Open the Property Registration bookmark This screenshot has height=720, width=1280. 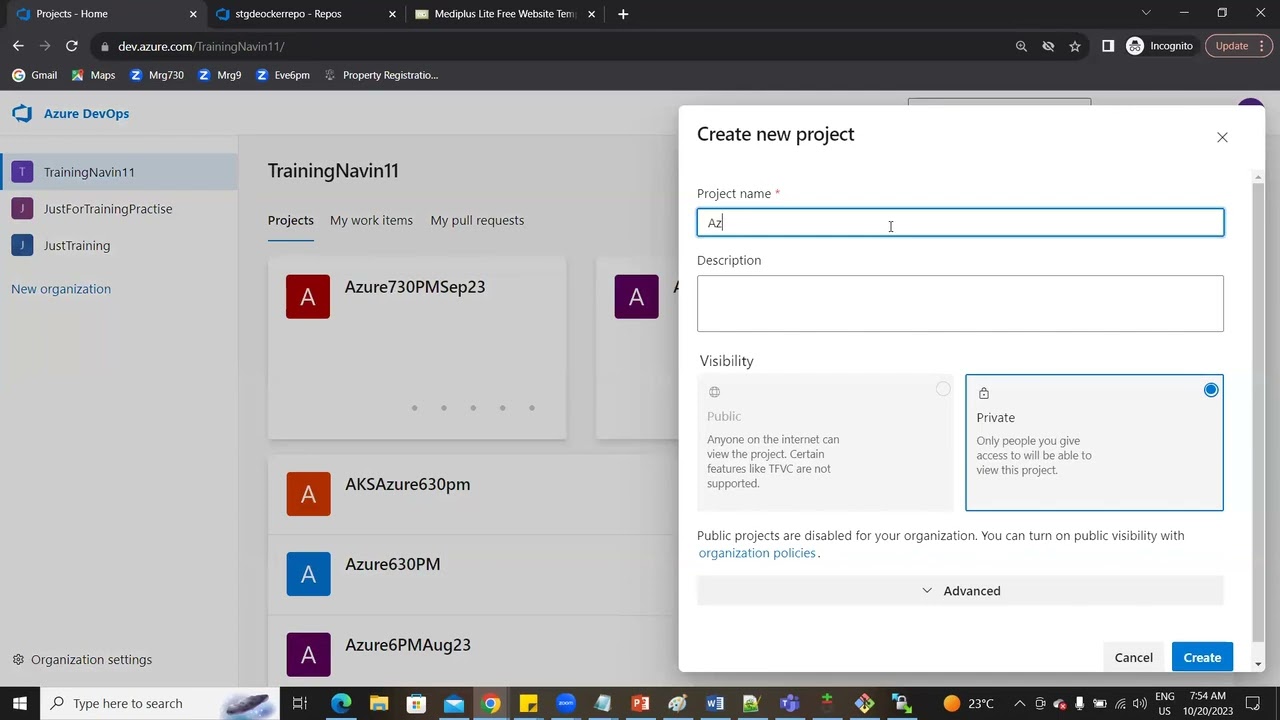click(380, 75)
